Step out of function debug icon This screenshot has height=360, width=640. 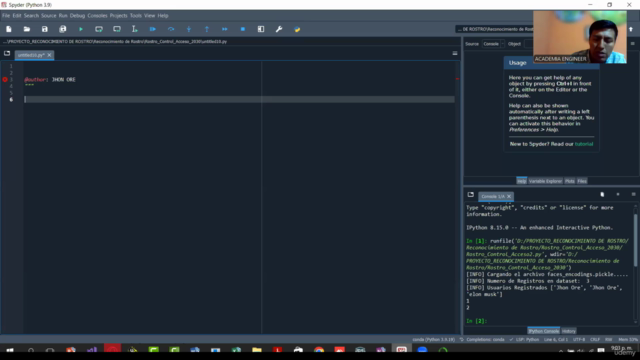(x=207, y=29)
